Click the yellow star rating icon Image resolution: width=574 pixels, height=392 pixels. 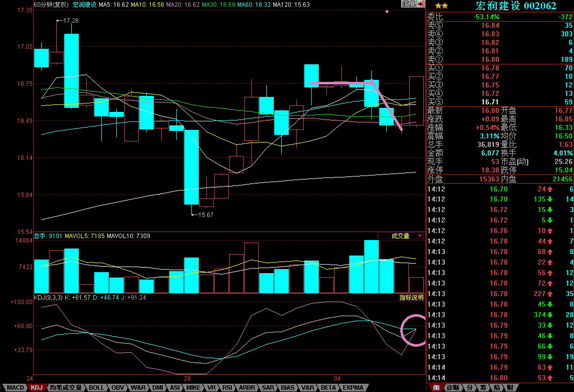point(441,6)
